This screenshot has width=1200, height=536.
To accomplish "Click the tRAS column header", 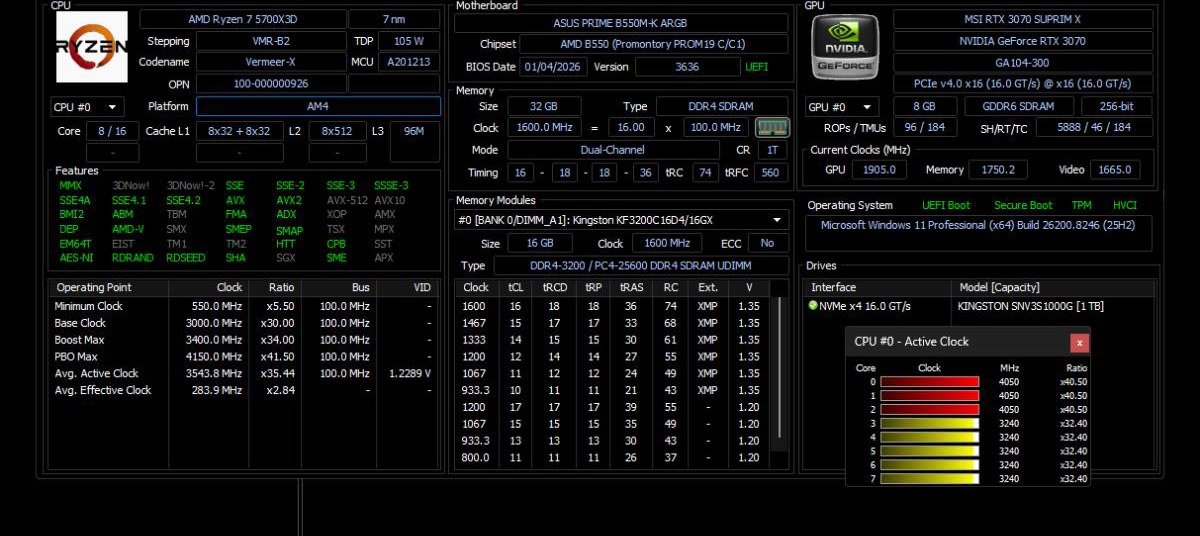I will tap(631, 287).
